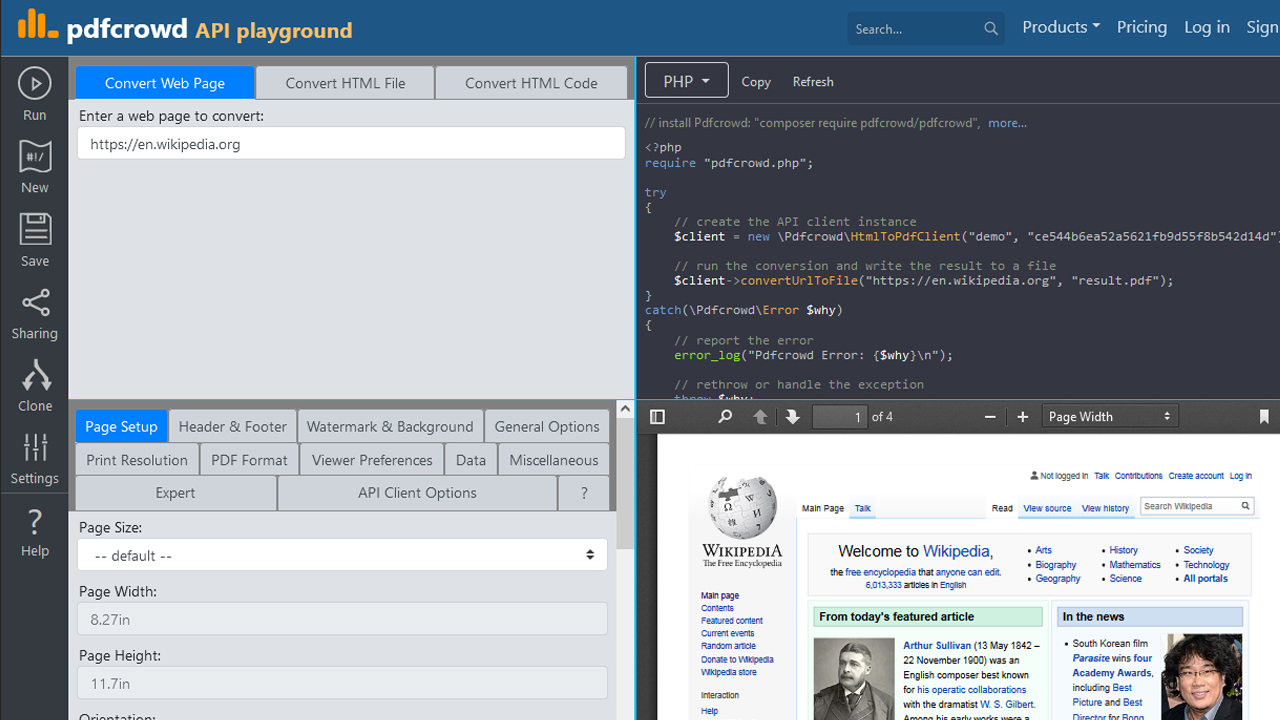Open the Products dropdown menu
Screen dimensions: 1280x720
coord(1061,27)
